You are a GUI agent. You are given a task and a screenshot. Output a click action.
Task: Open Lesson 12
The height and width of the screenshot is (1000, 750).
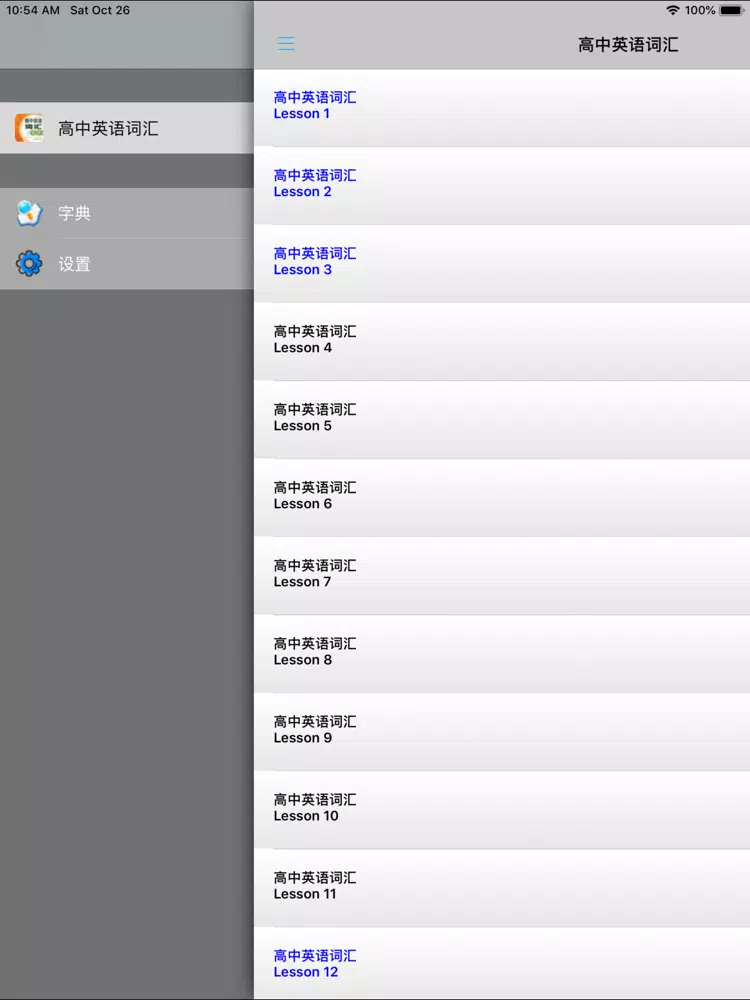click(502, 963)
